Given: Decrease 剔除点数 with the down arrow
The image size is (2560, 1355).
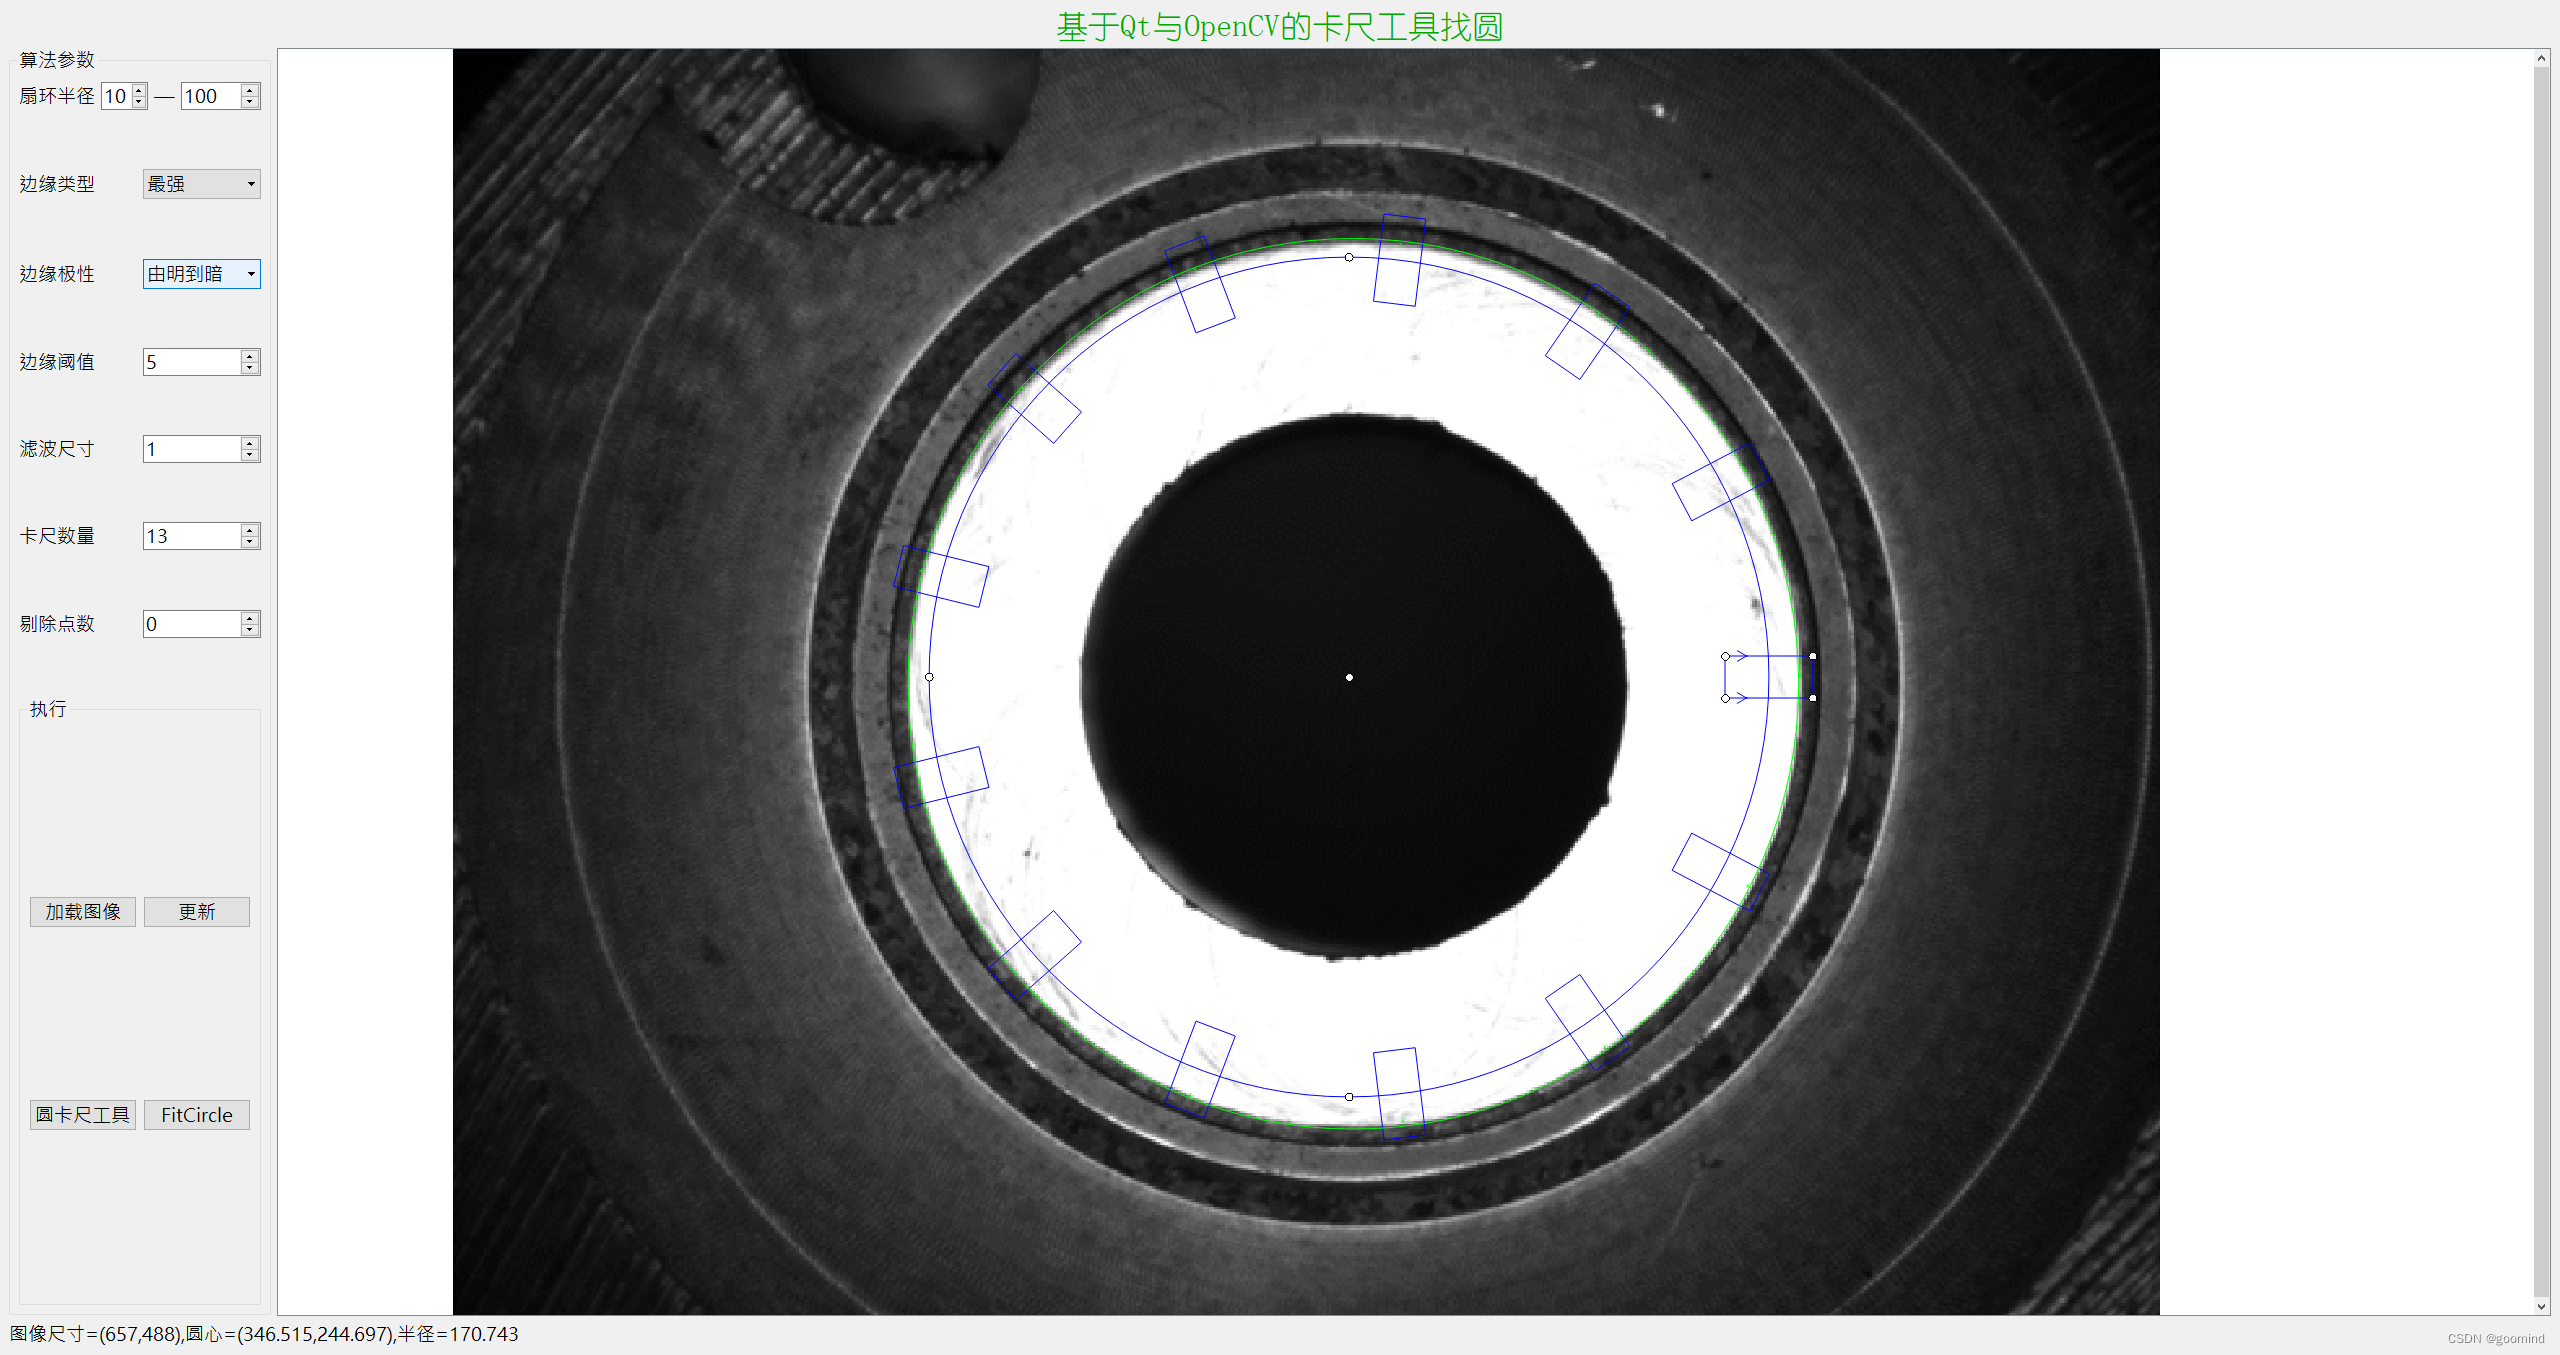Looking at the screenshot, I should (250, 630).
